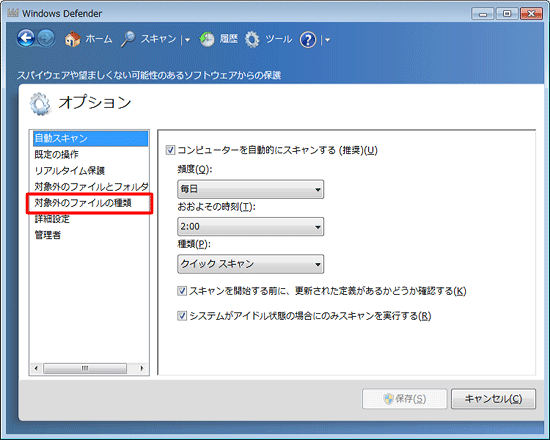This screenshot has height=440, width=550.
Task: Click the ツール toolbar label
Action: (x=278, y=39)
